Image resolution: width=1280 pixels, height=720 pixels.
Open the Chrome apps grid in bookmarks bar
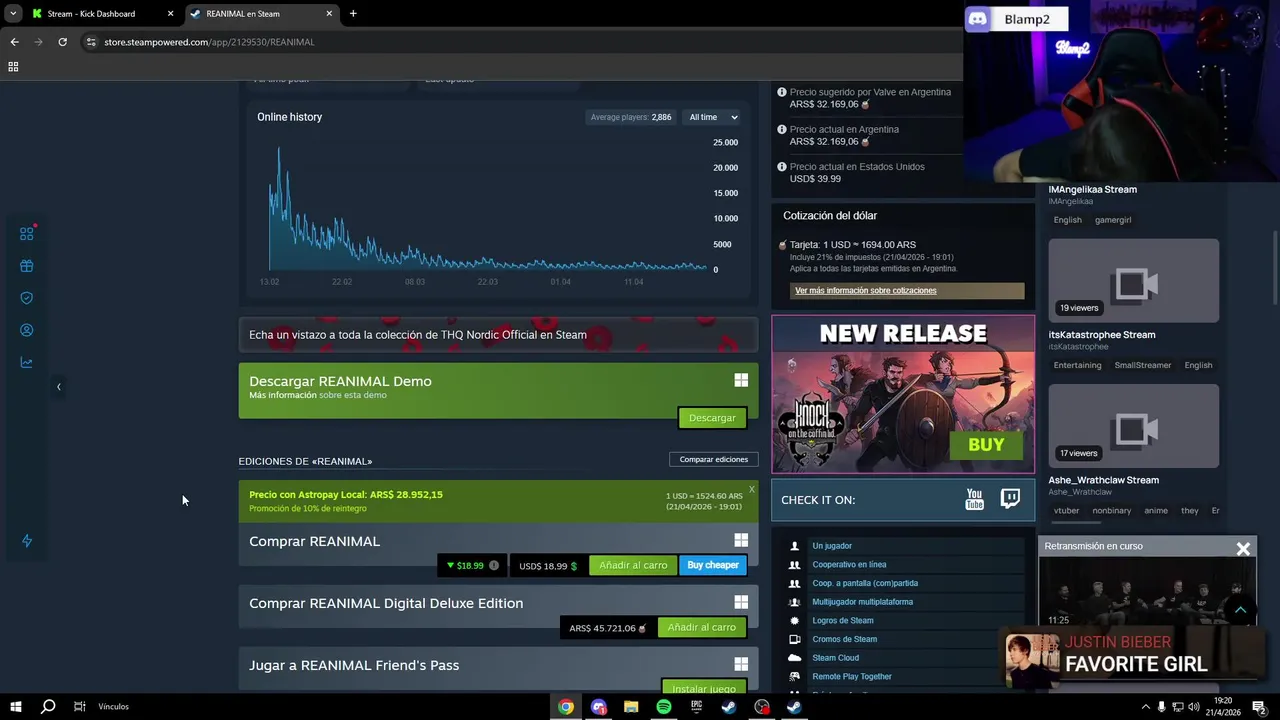pos(13,67)
